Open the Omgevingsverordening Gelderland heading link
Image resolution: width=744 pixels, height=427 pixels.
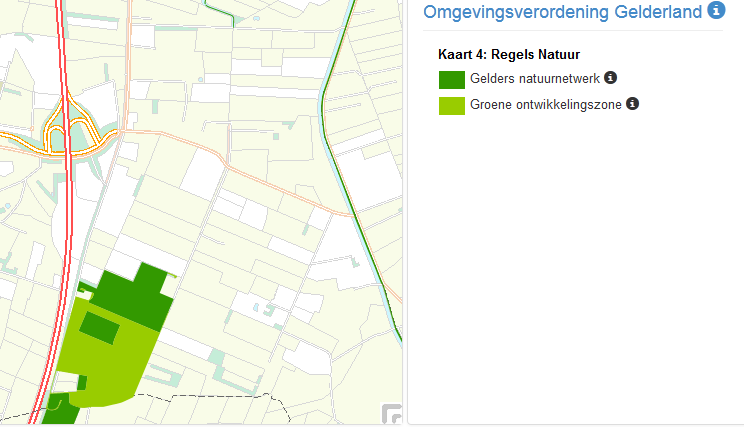point(562,12)
